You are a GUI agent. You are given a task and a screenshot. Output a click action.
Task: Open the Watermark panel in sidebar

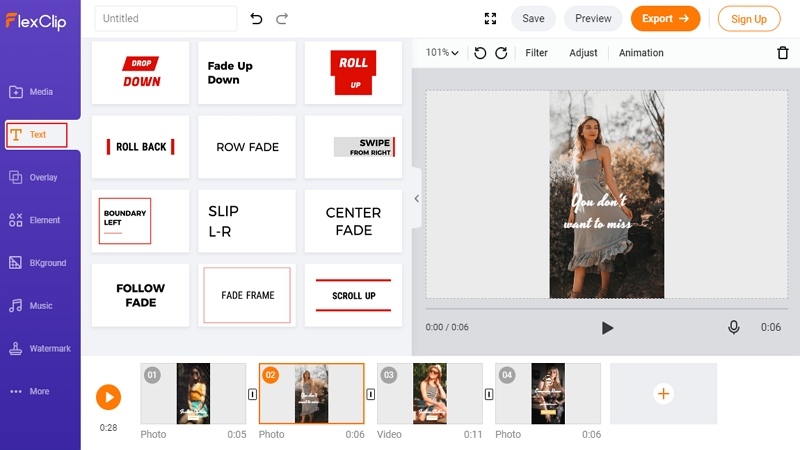coord(40,348)
